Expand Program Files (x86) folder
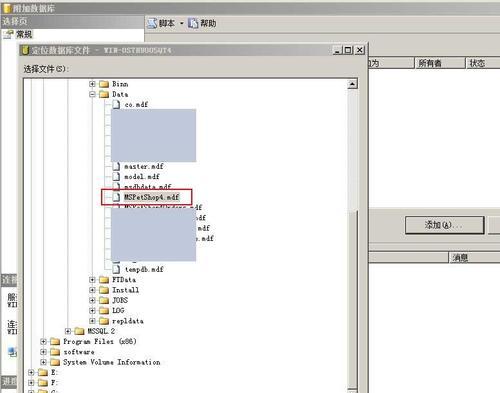 tap(43, 341)
